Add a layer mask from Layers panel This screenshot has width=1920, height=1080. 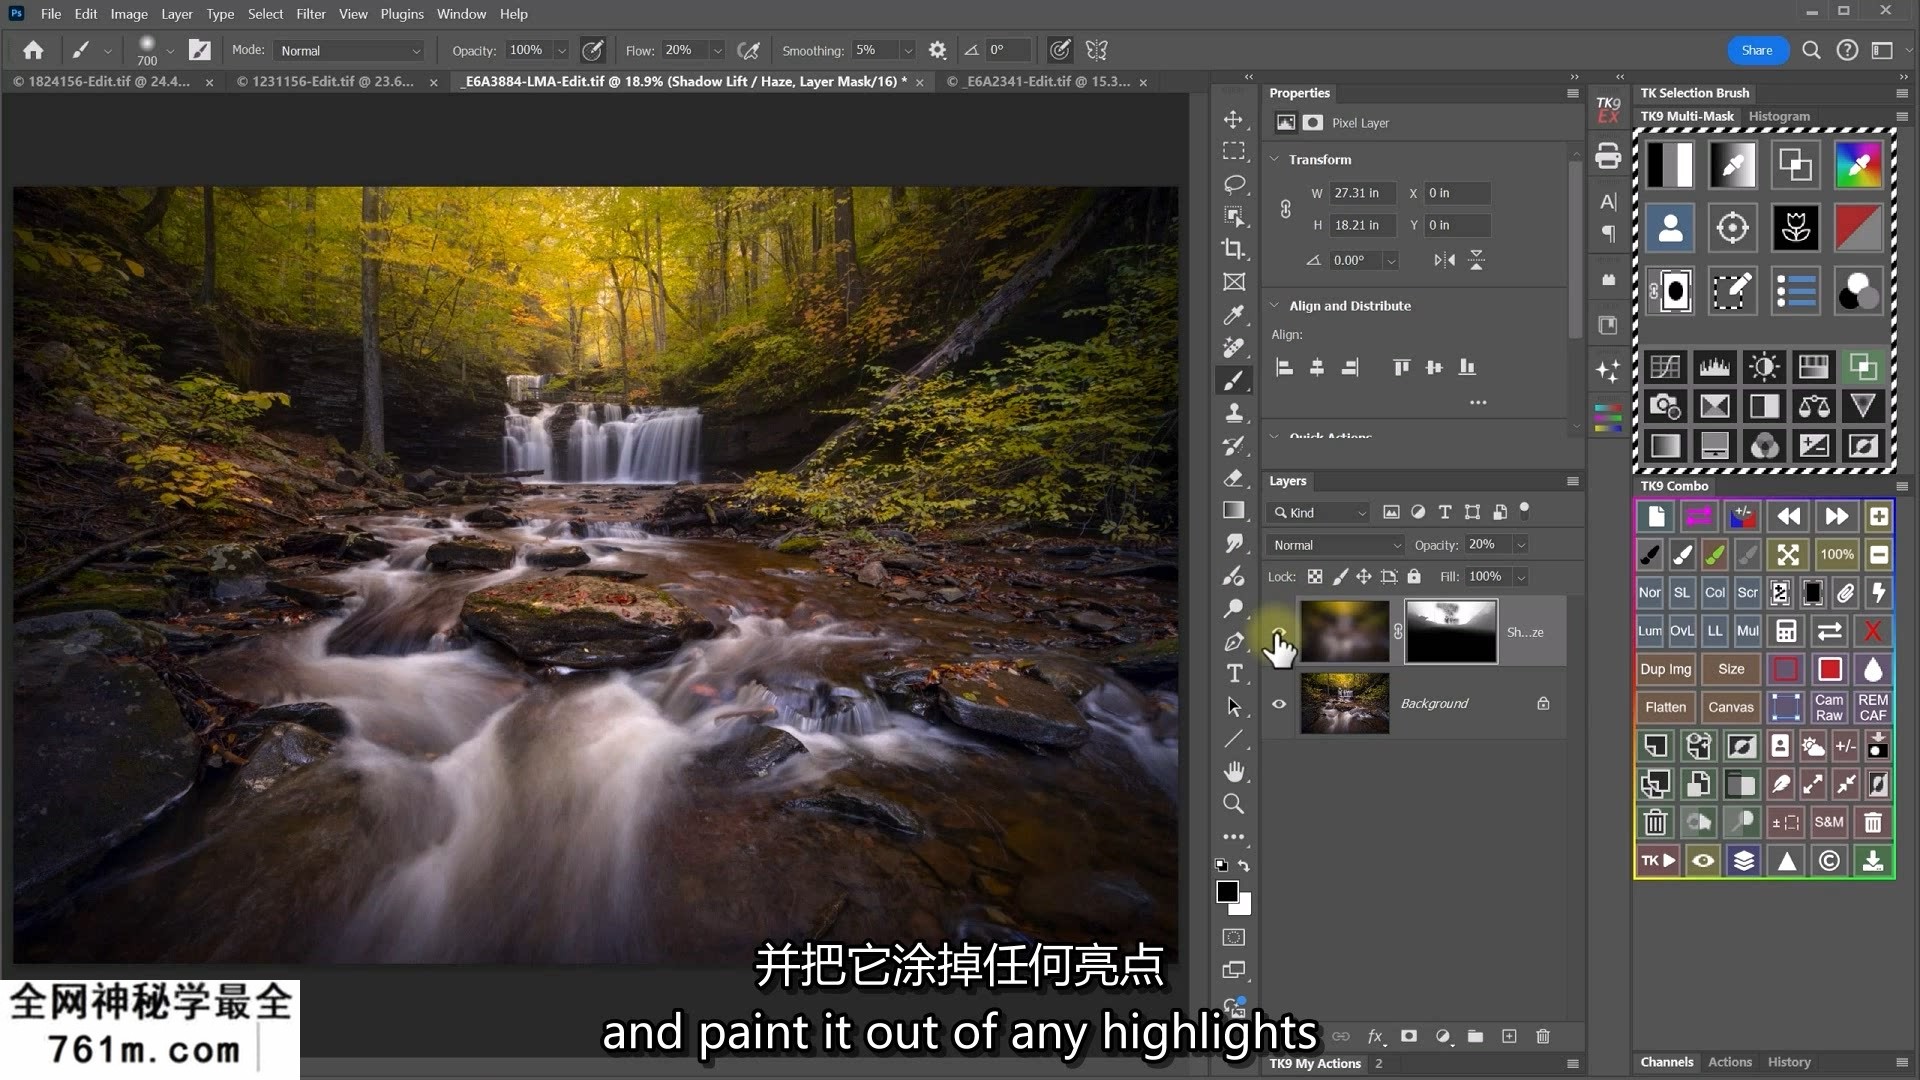(1409, 1036)
